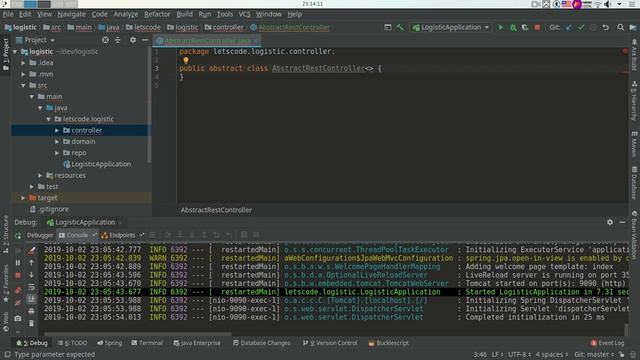Expand the .mvn folder
The height and width of the screenshot is (360, 640).
tap(23, 74)
